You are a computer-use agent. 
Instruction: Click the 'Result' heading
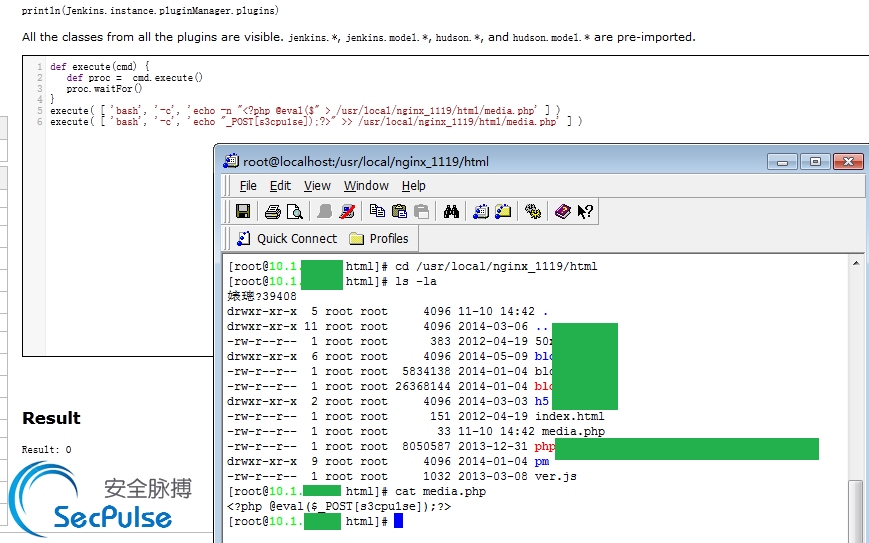point(51,418)
